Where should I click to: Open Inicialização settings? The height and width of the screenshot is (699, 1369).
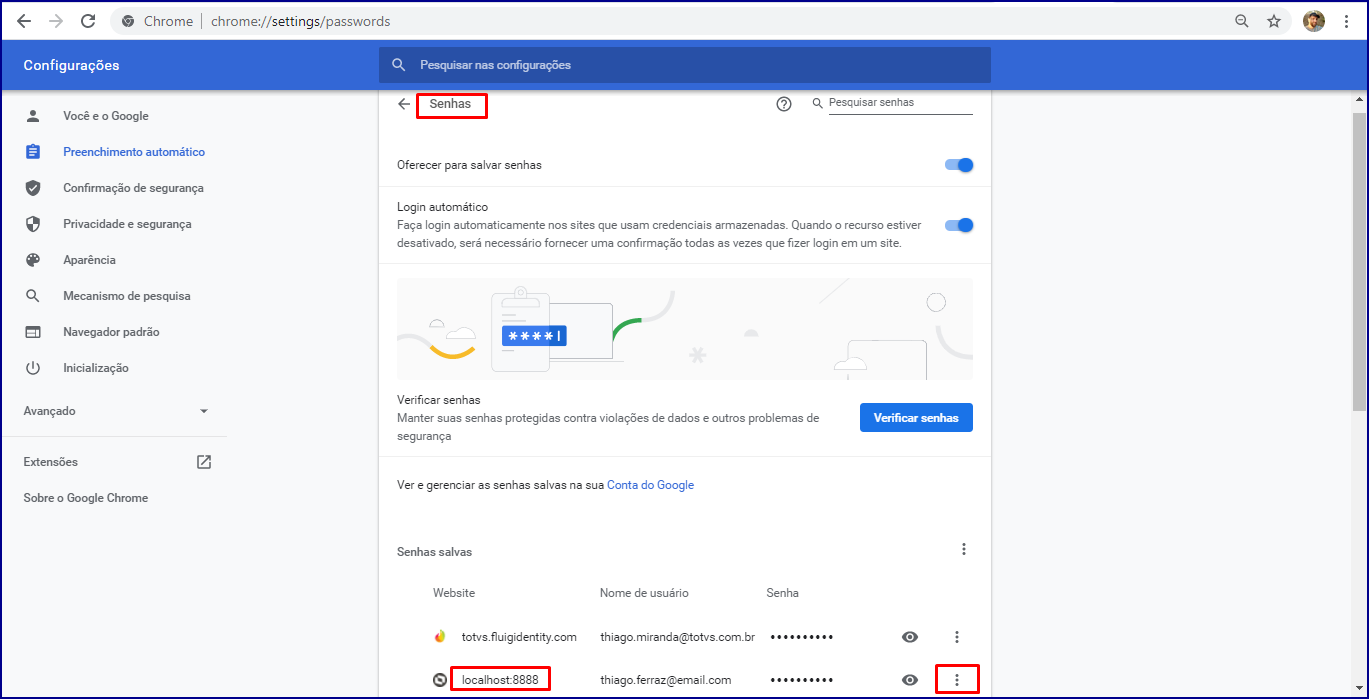click(x=96, y=368)
